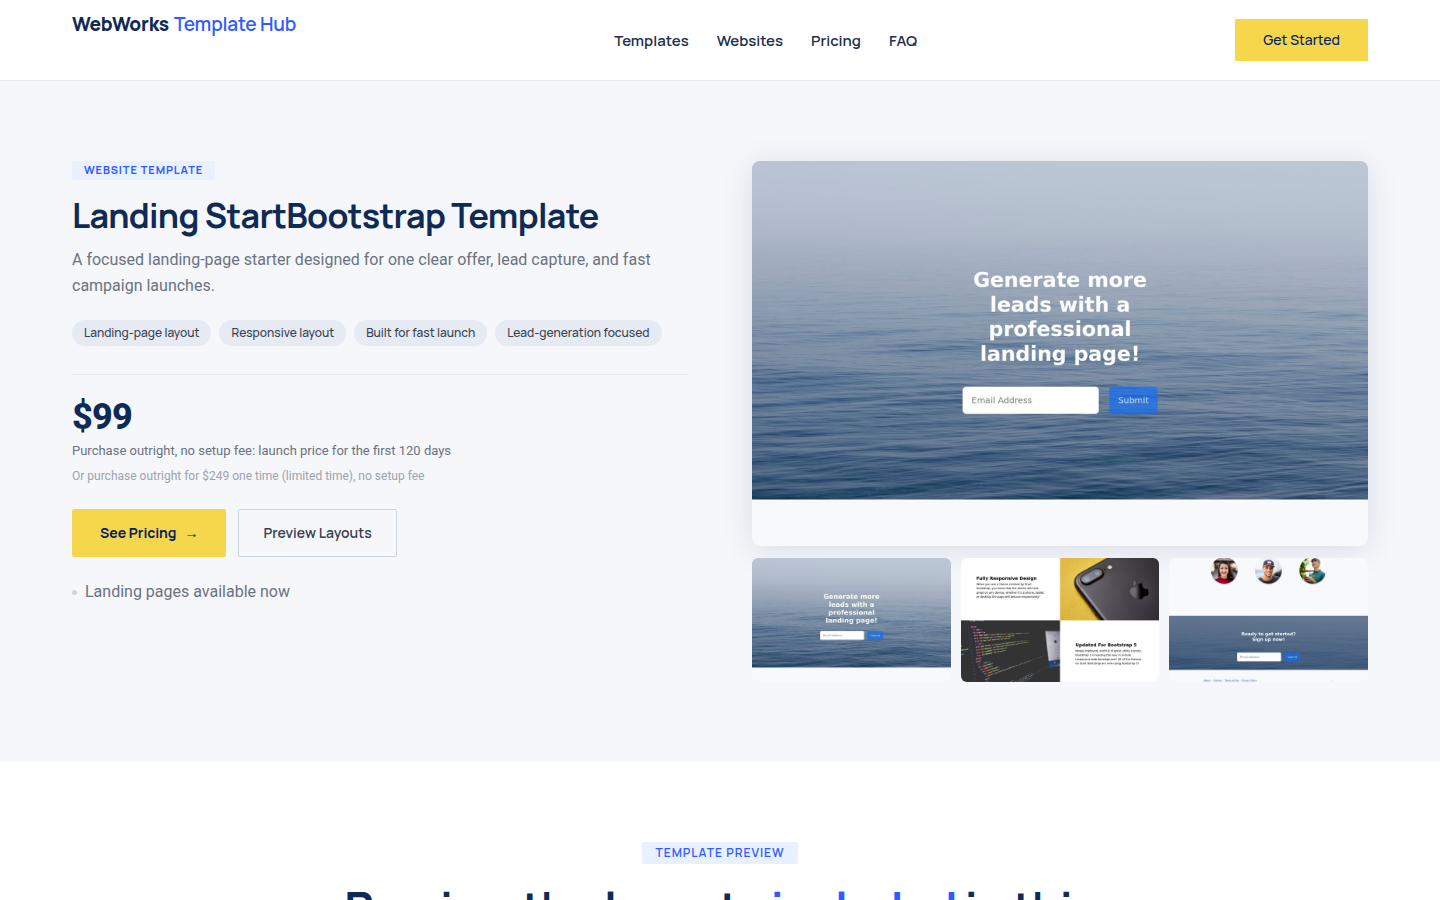The height and width of the screenshot is (900, 1440).
Task: Click the Submit button in the preview
Action: [1133, 400]
